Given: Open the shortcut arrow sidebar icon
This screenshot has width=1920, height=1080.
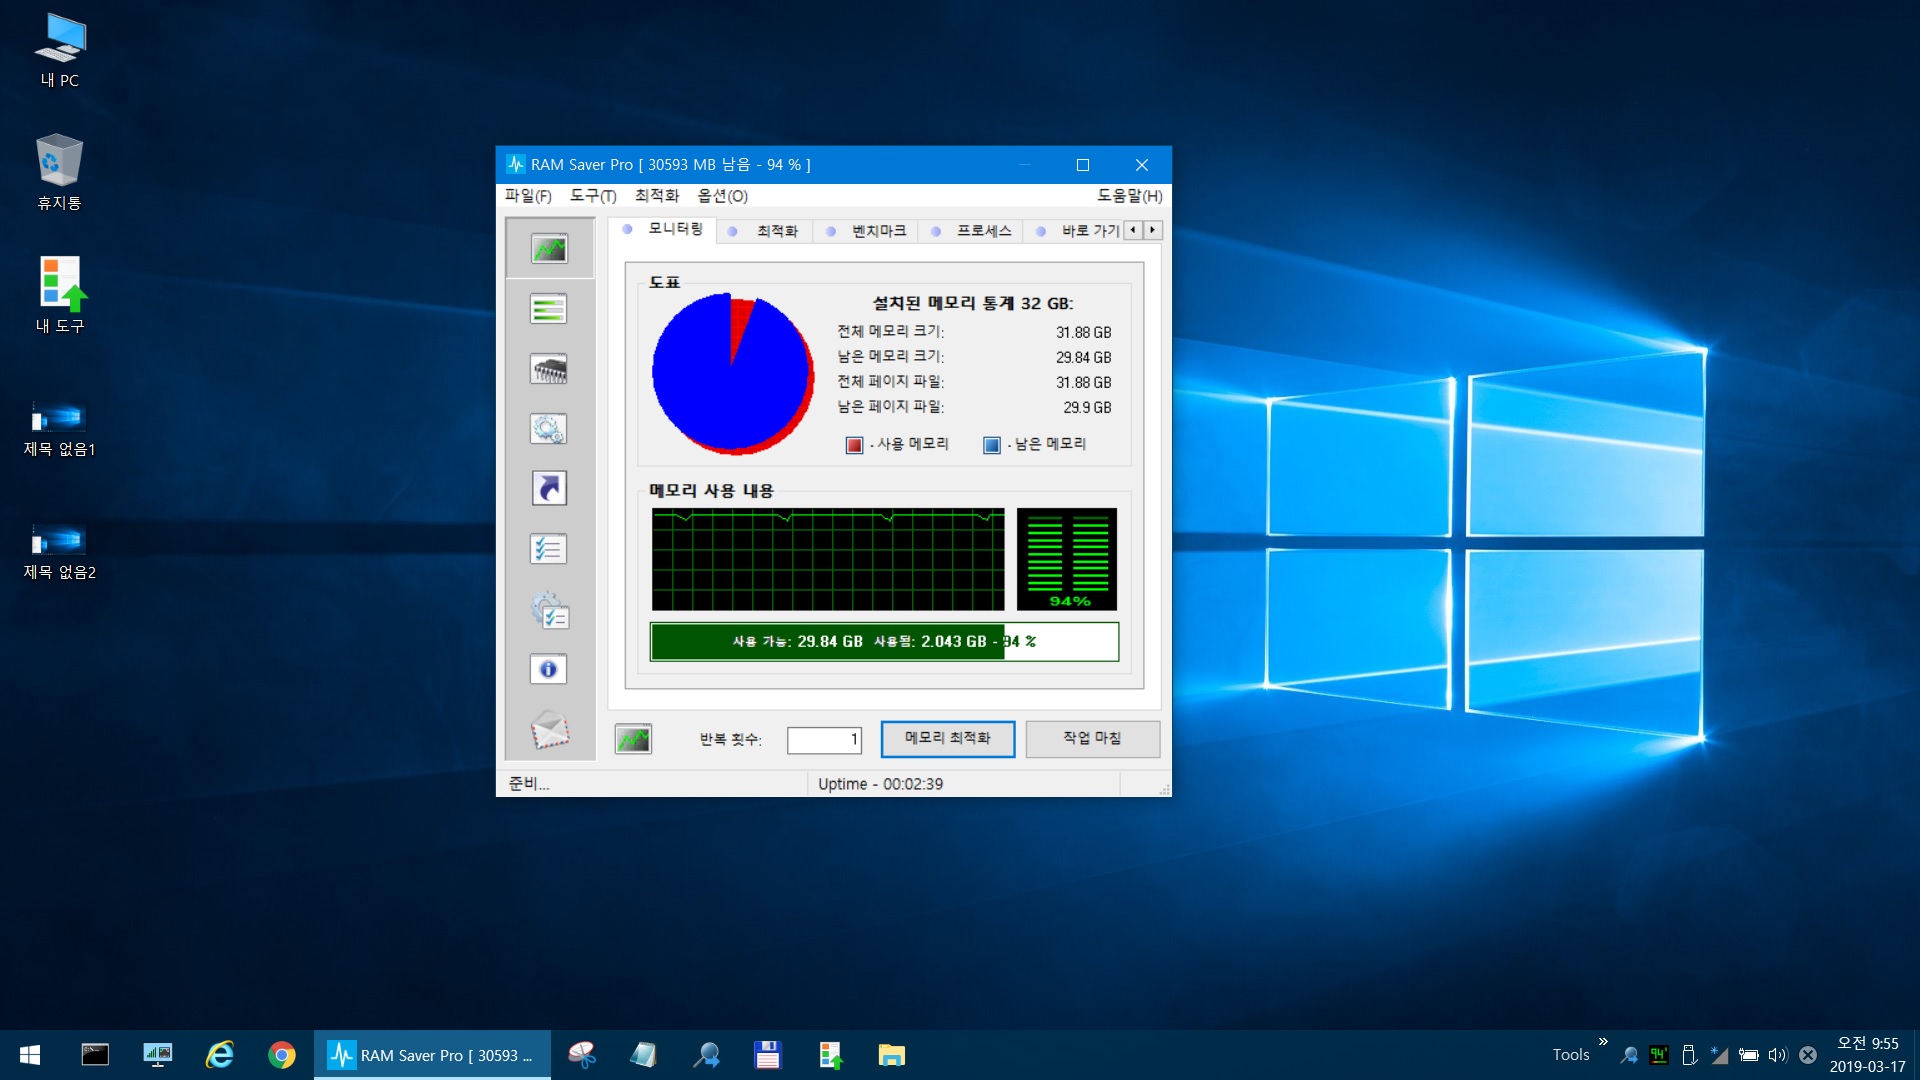Looking at the screenshot, I should coord(549,488).
